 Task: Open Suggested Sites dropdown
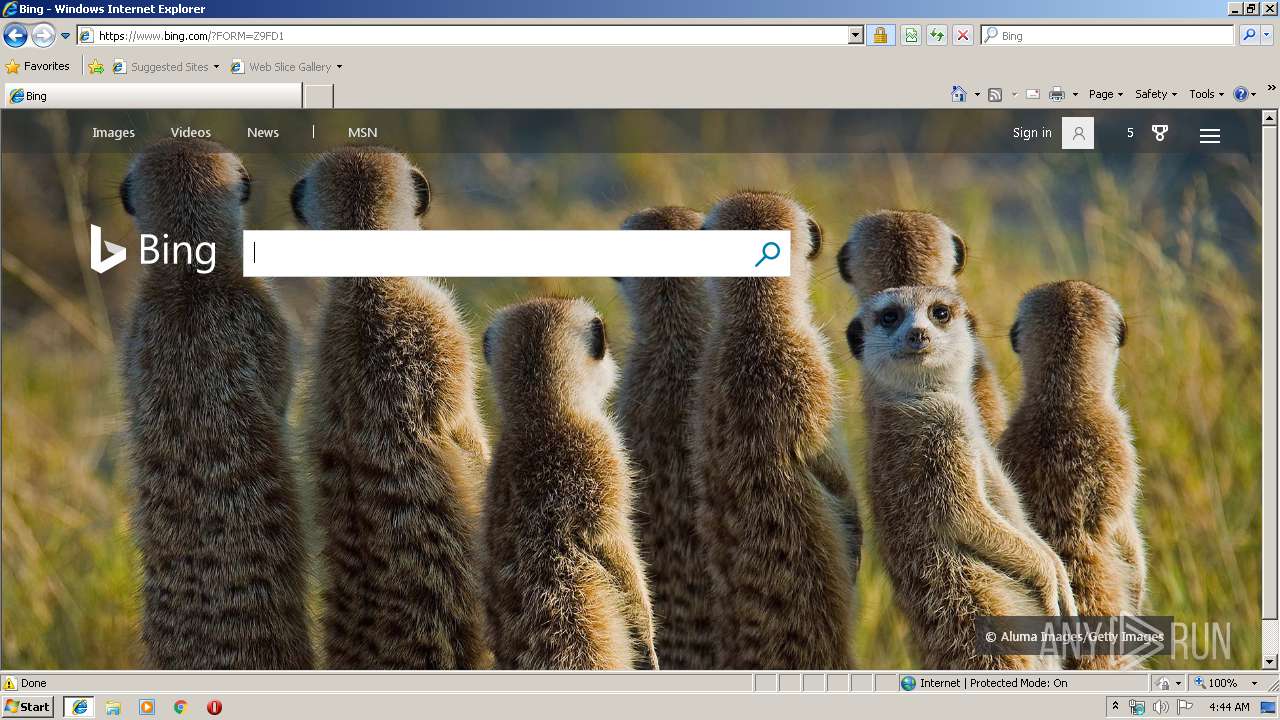165,67
